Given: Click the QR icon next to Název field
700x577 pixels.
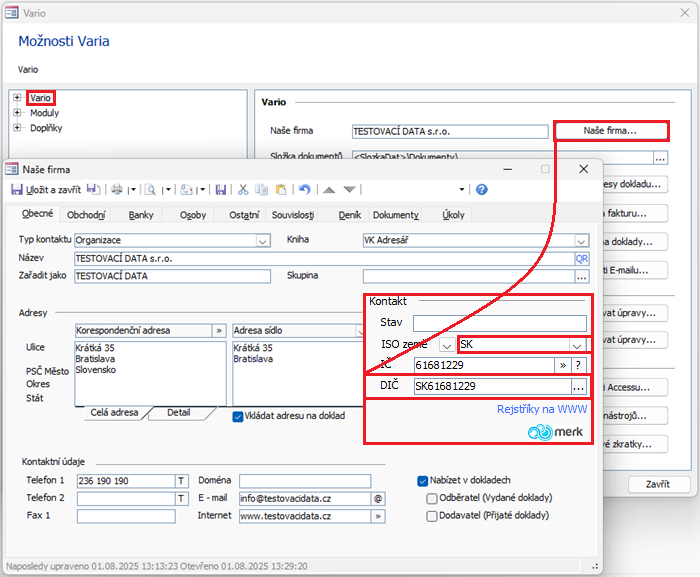Looking at the screenshot, I should coord(581,259).
